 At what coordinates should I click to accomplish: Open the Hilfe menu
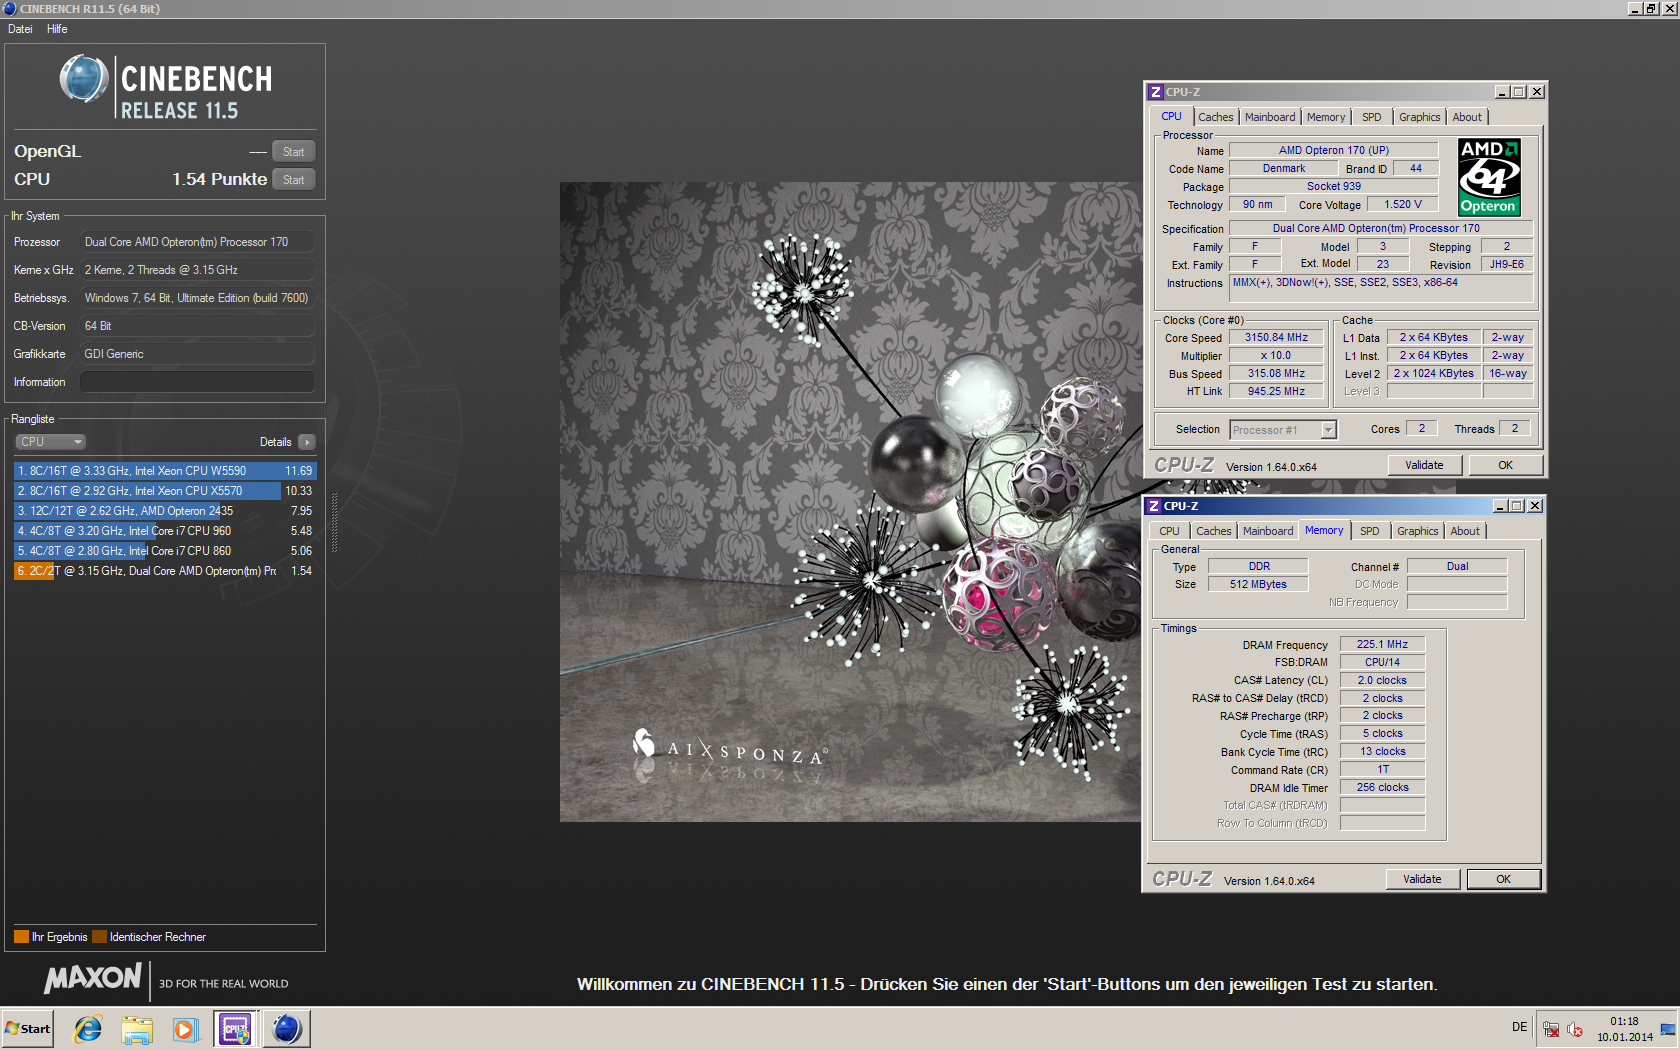[57, 29]
